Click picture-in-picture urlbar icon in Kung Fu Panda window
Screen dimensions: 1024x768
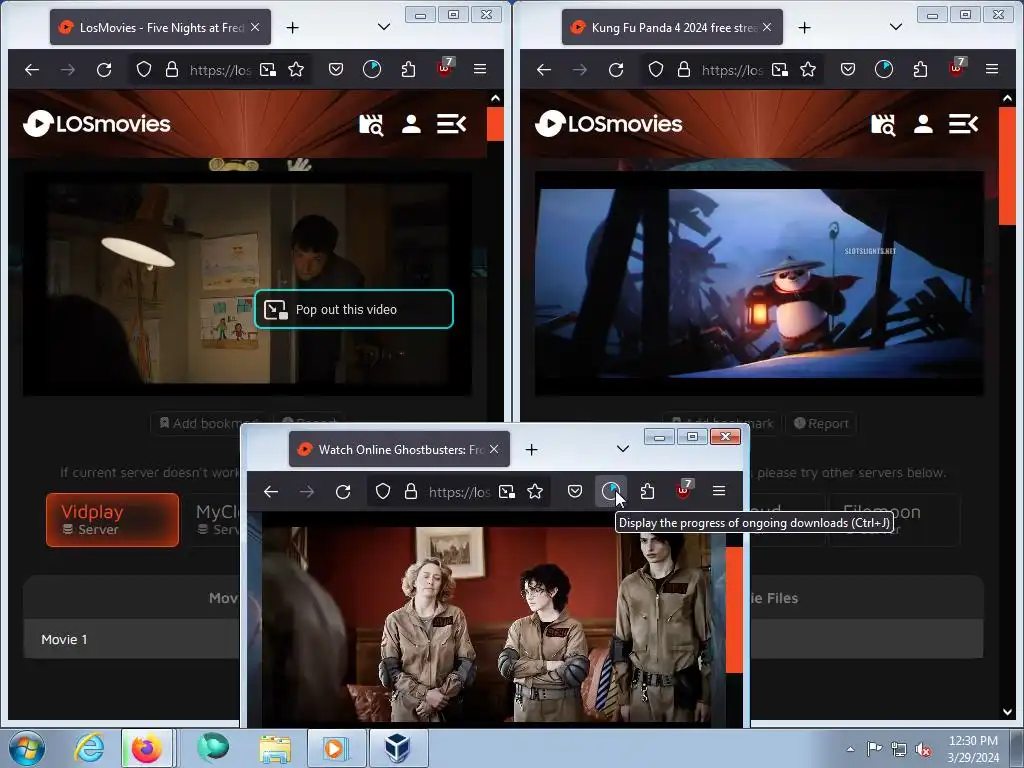point(780,69)
